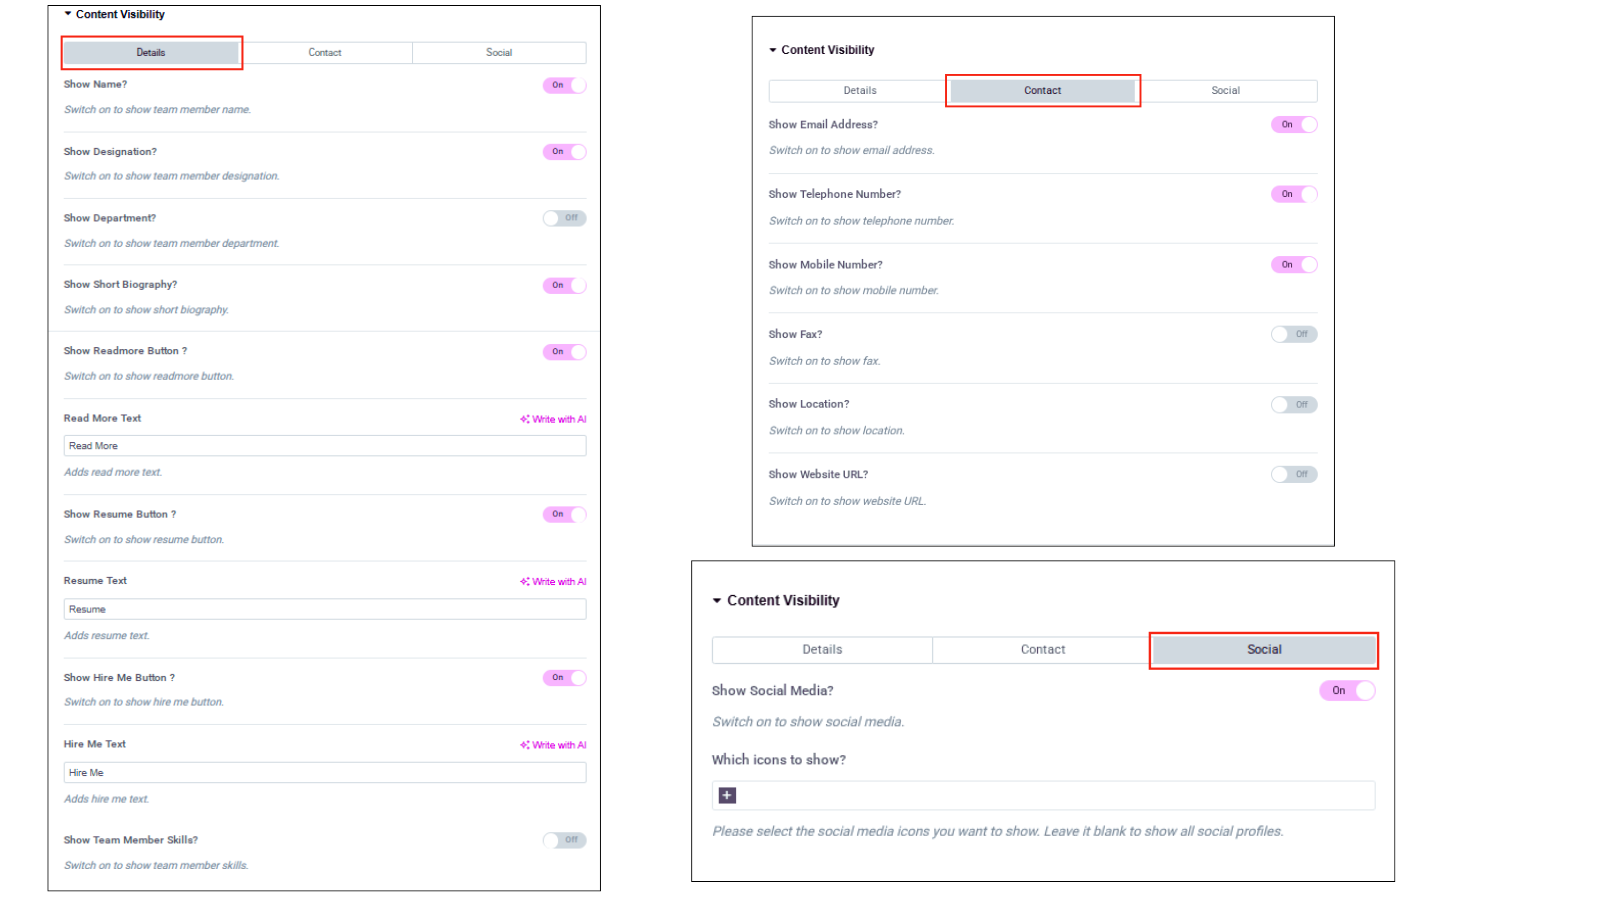Enable the Show Website URL switch

(x=1294, y=475)
